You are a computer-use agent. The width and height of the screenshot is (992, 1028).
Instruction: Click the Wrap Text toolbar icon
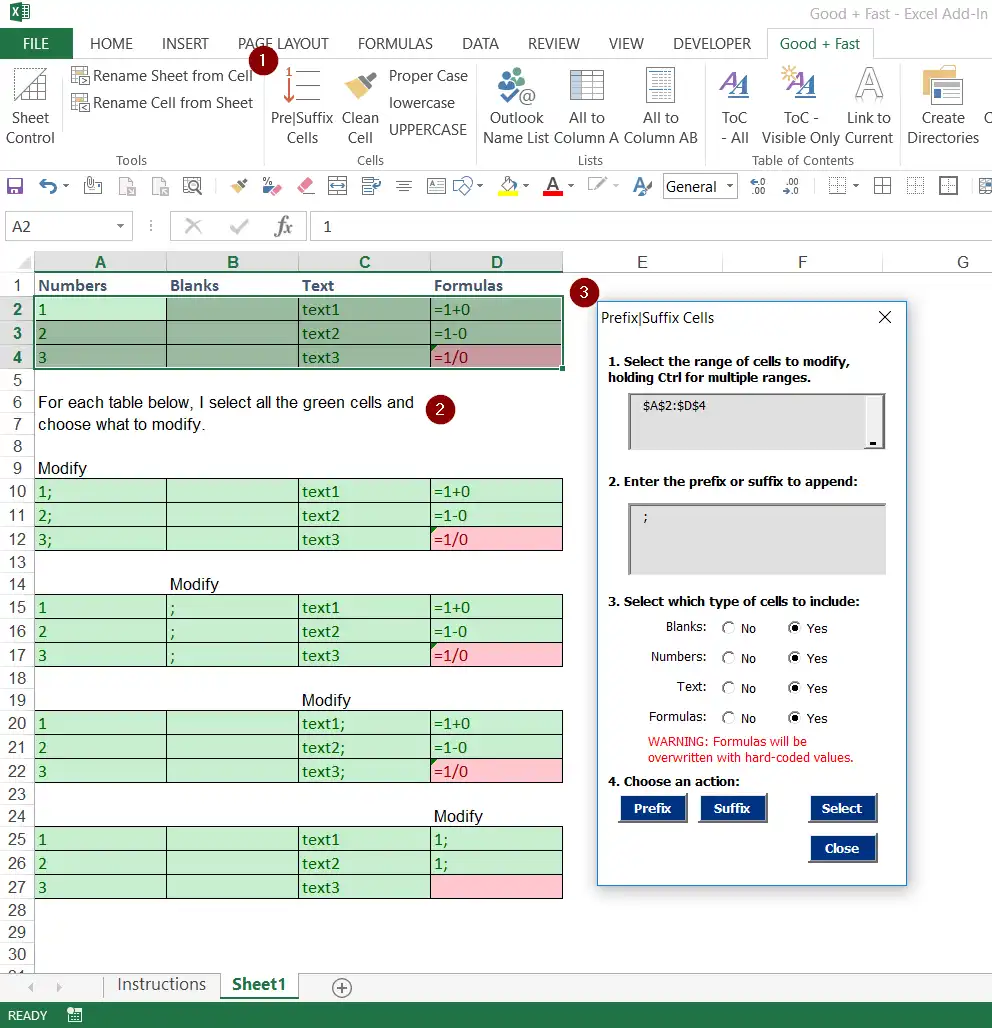tap(371, 186)
